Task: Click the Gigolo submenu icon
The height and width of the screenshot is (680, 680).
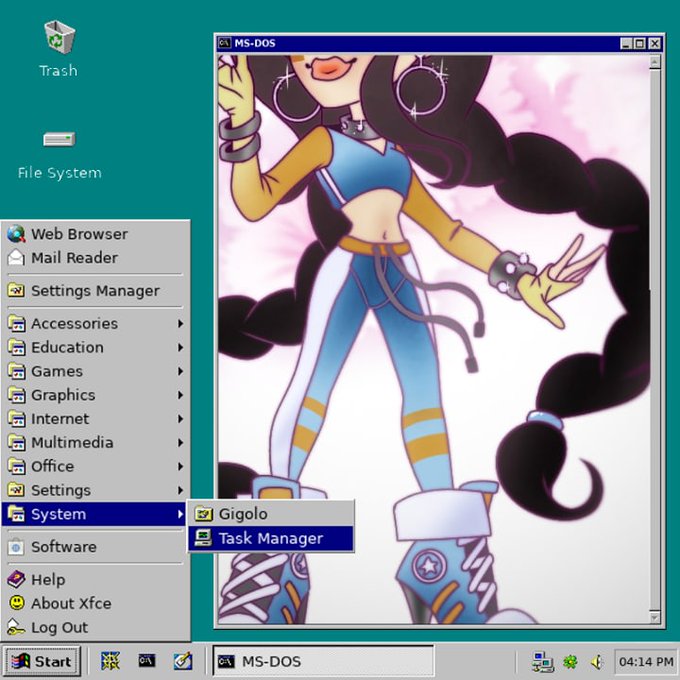Action: [x=203, y=514]
